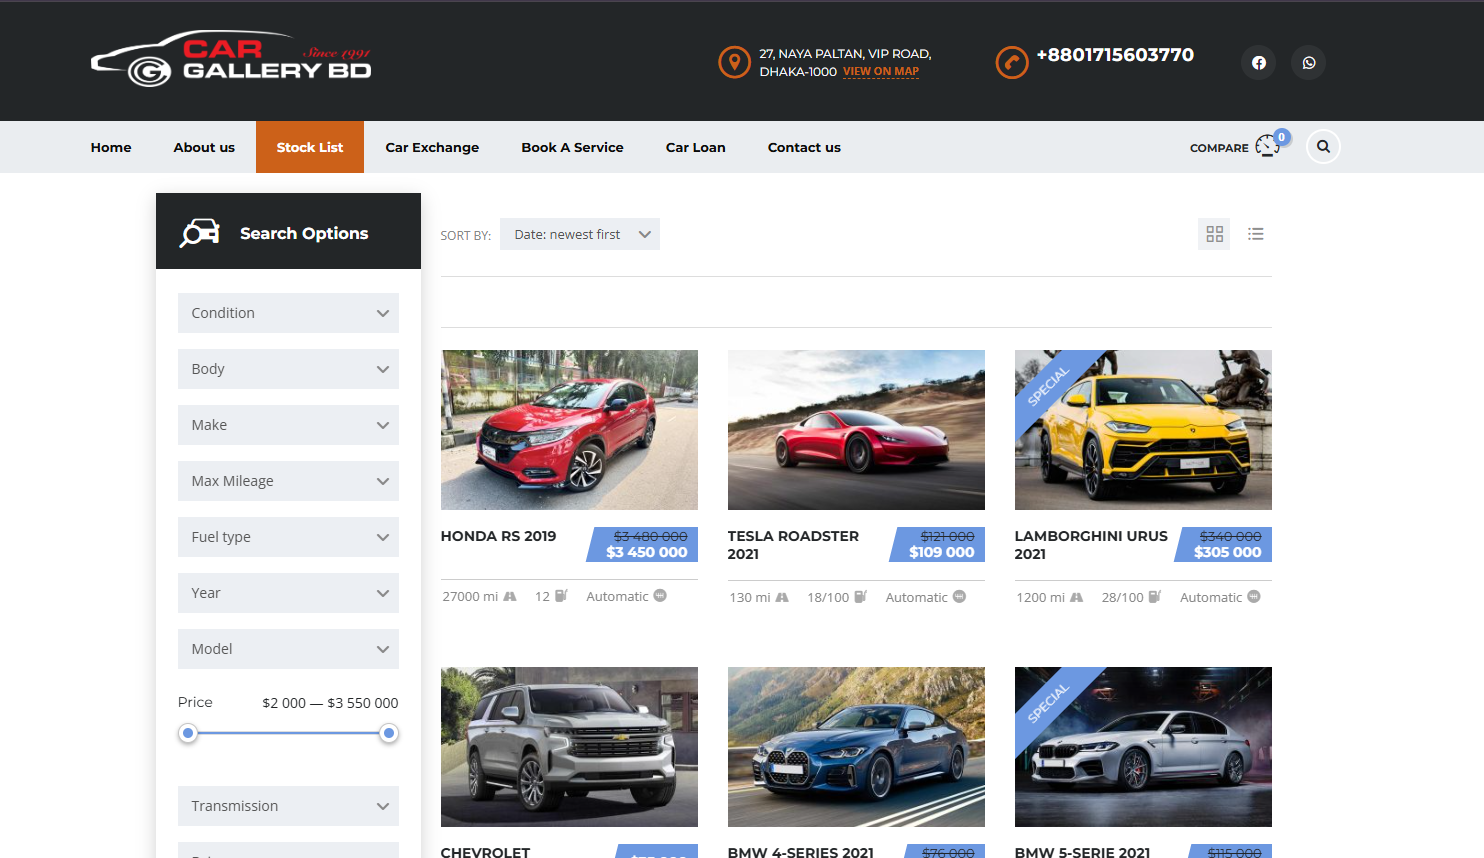Expand the Condition filter dropdown
This screenshot has height=858, width=1484.
(288, 313)
